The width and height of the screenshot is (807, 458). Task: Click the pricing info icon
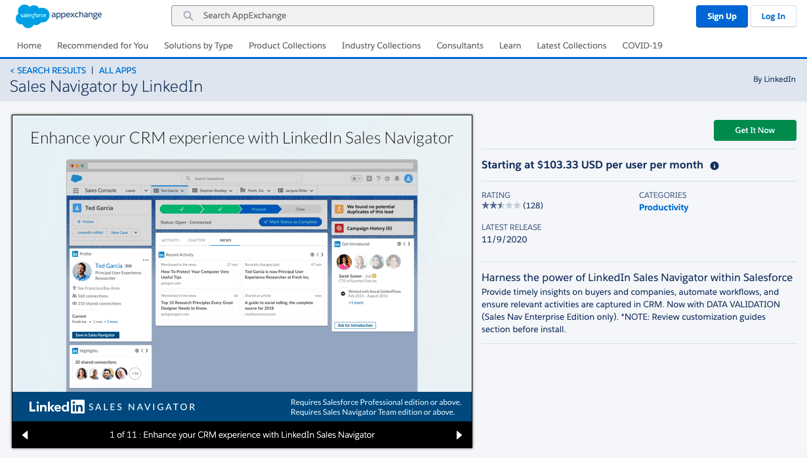point(714,166)
